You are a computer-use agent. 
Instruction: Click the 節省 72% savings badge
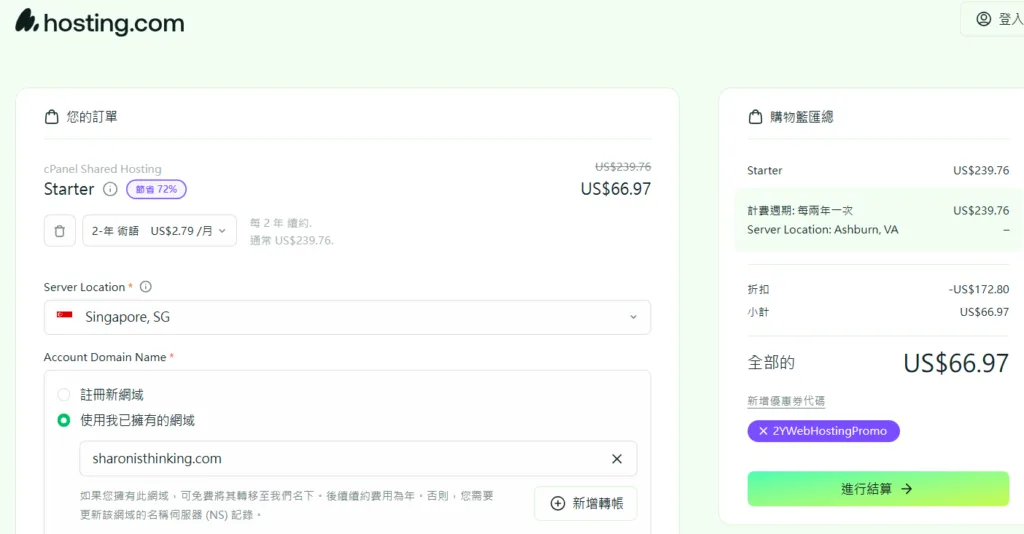pos(156,189)
